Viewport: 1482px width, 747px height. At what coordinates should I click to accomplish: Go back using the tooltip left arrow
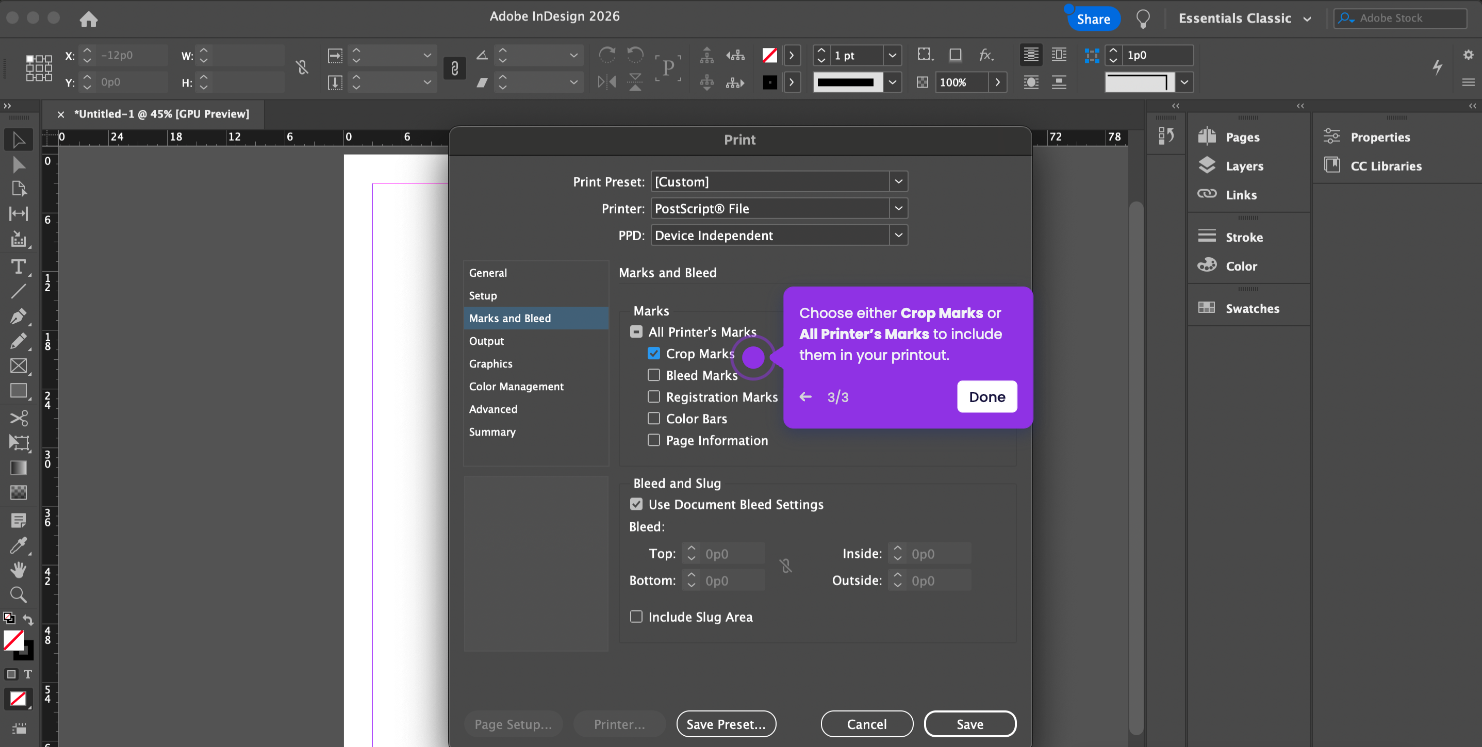[x=806, y=397]
